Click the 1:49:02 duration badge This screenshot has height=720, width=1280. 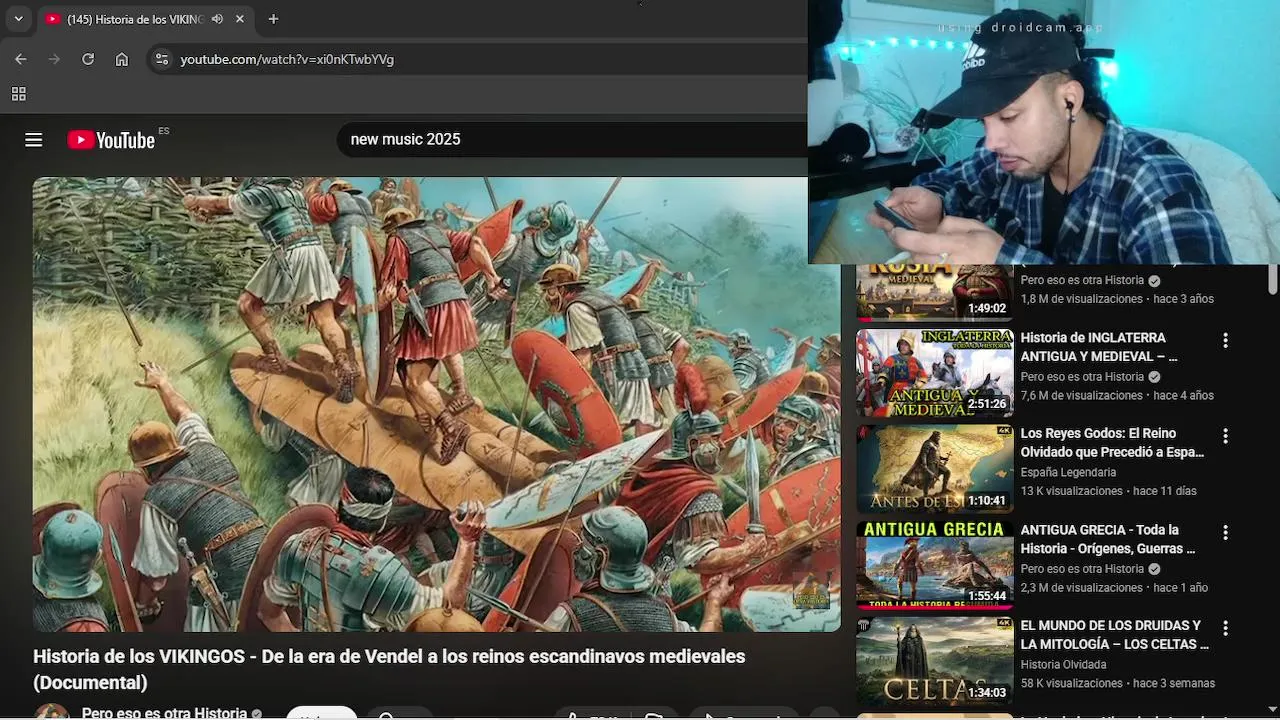tap(987, 308)
